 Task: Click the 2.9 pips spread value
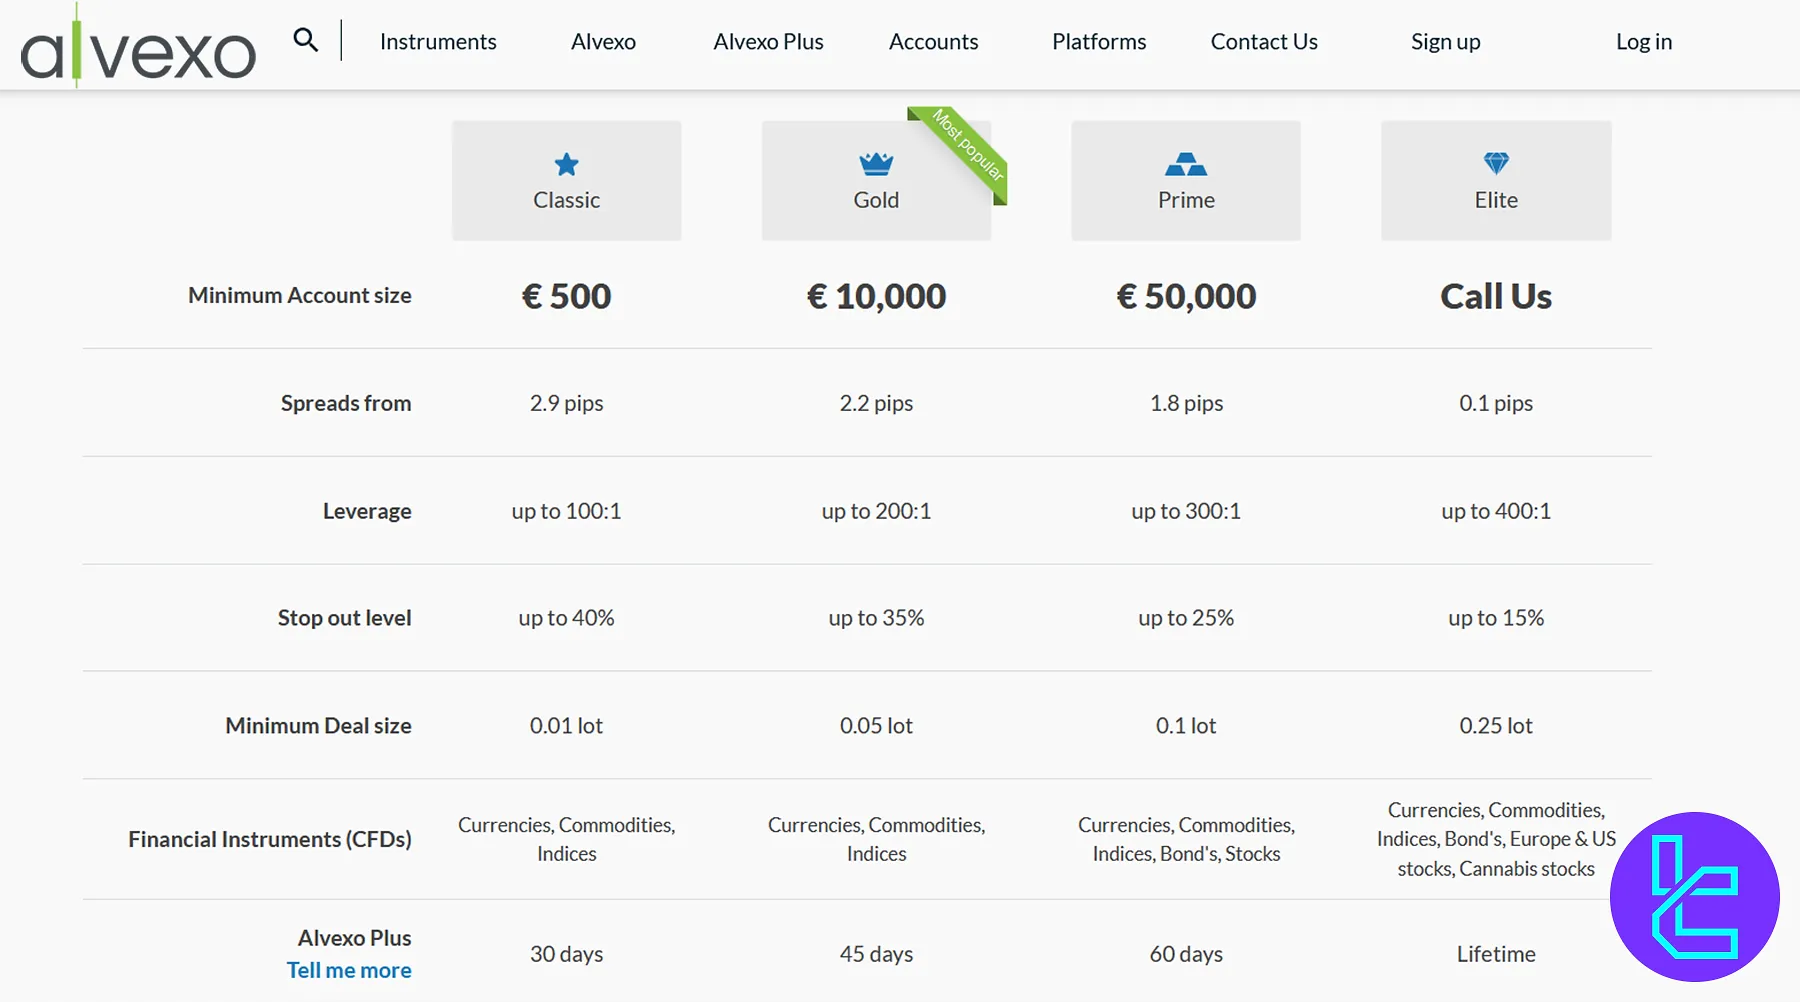[x=567, y=403]
